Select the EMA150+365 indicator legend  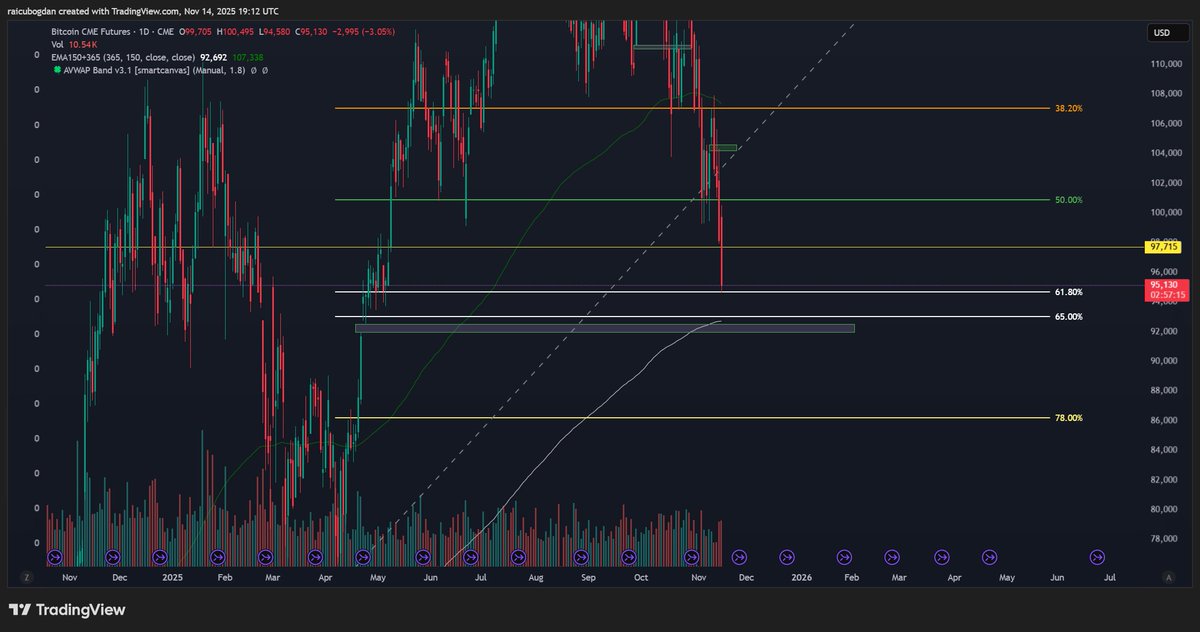[x=121, y=58]
